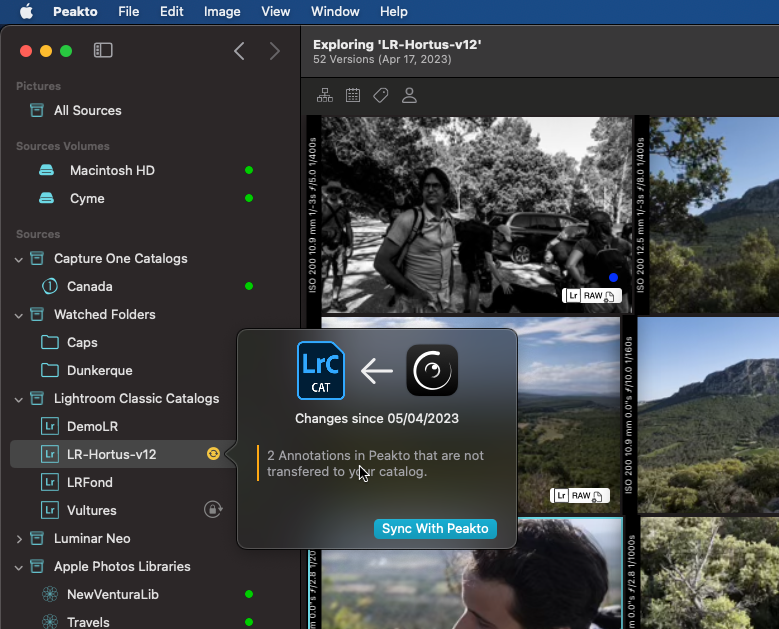Image resolution: width=779 pixels, height=629 pixels.
Task: Click '52 Versions (Apr 17, 2023)' subtitle
Action: (x=382, y=59)
